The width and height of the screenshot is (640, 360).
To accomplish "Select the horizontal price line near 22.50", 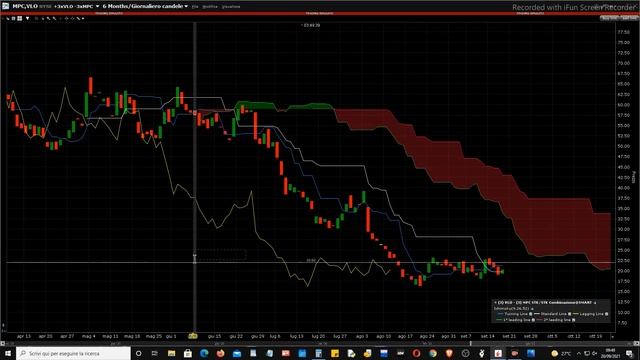I will (310, 262).
